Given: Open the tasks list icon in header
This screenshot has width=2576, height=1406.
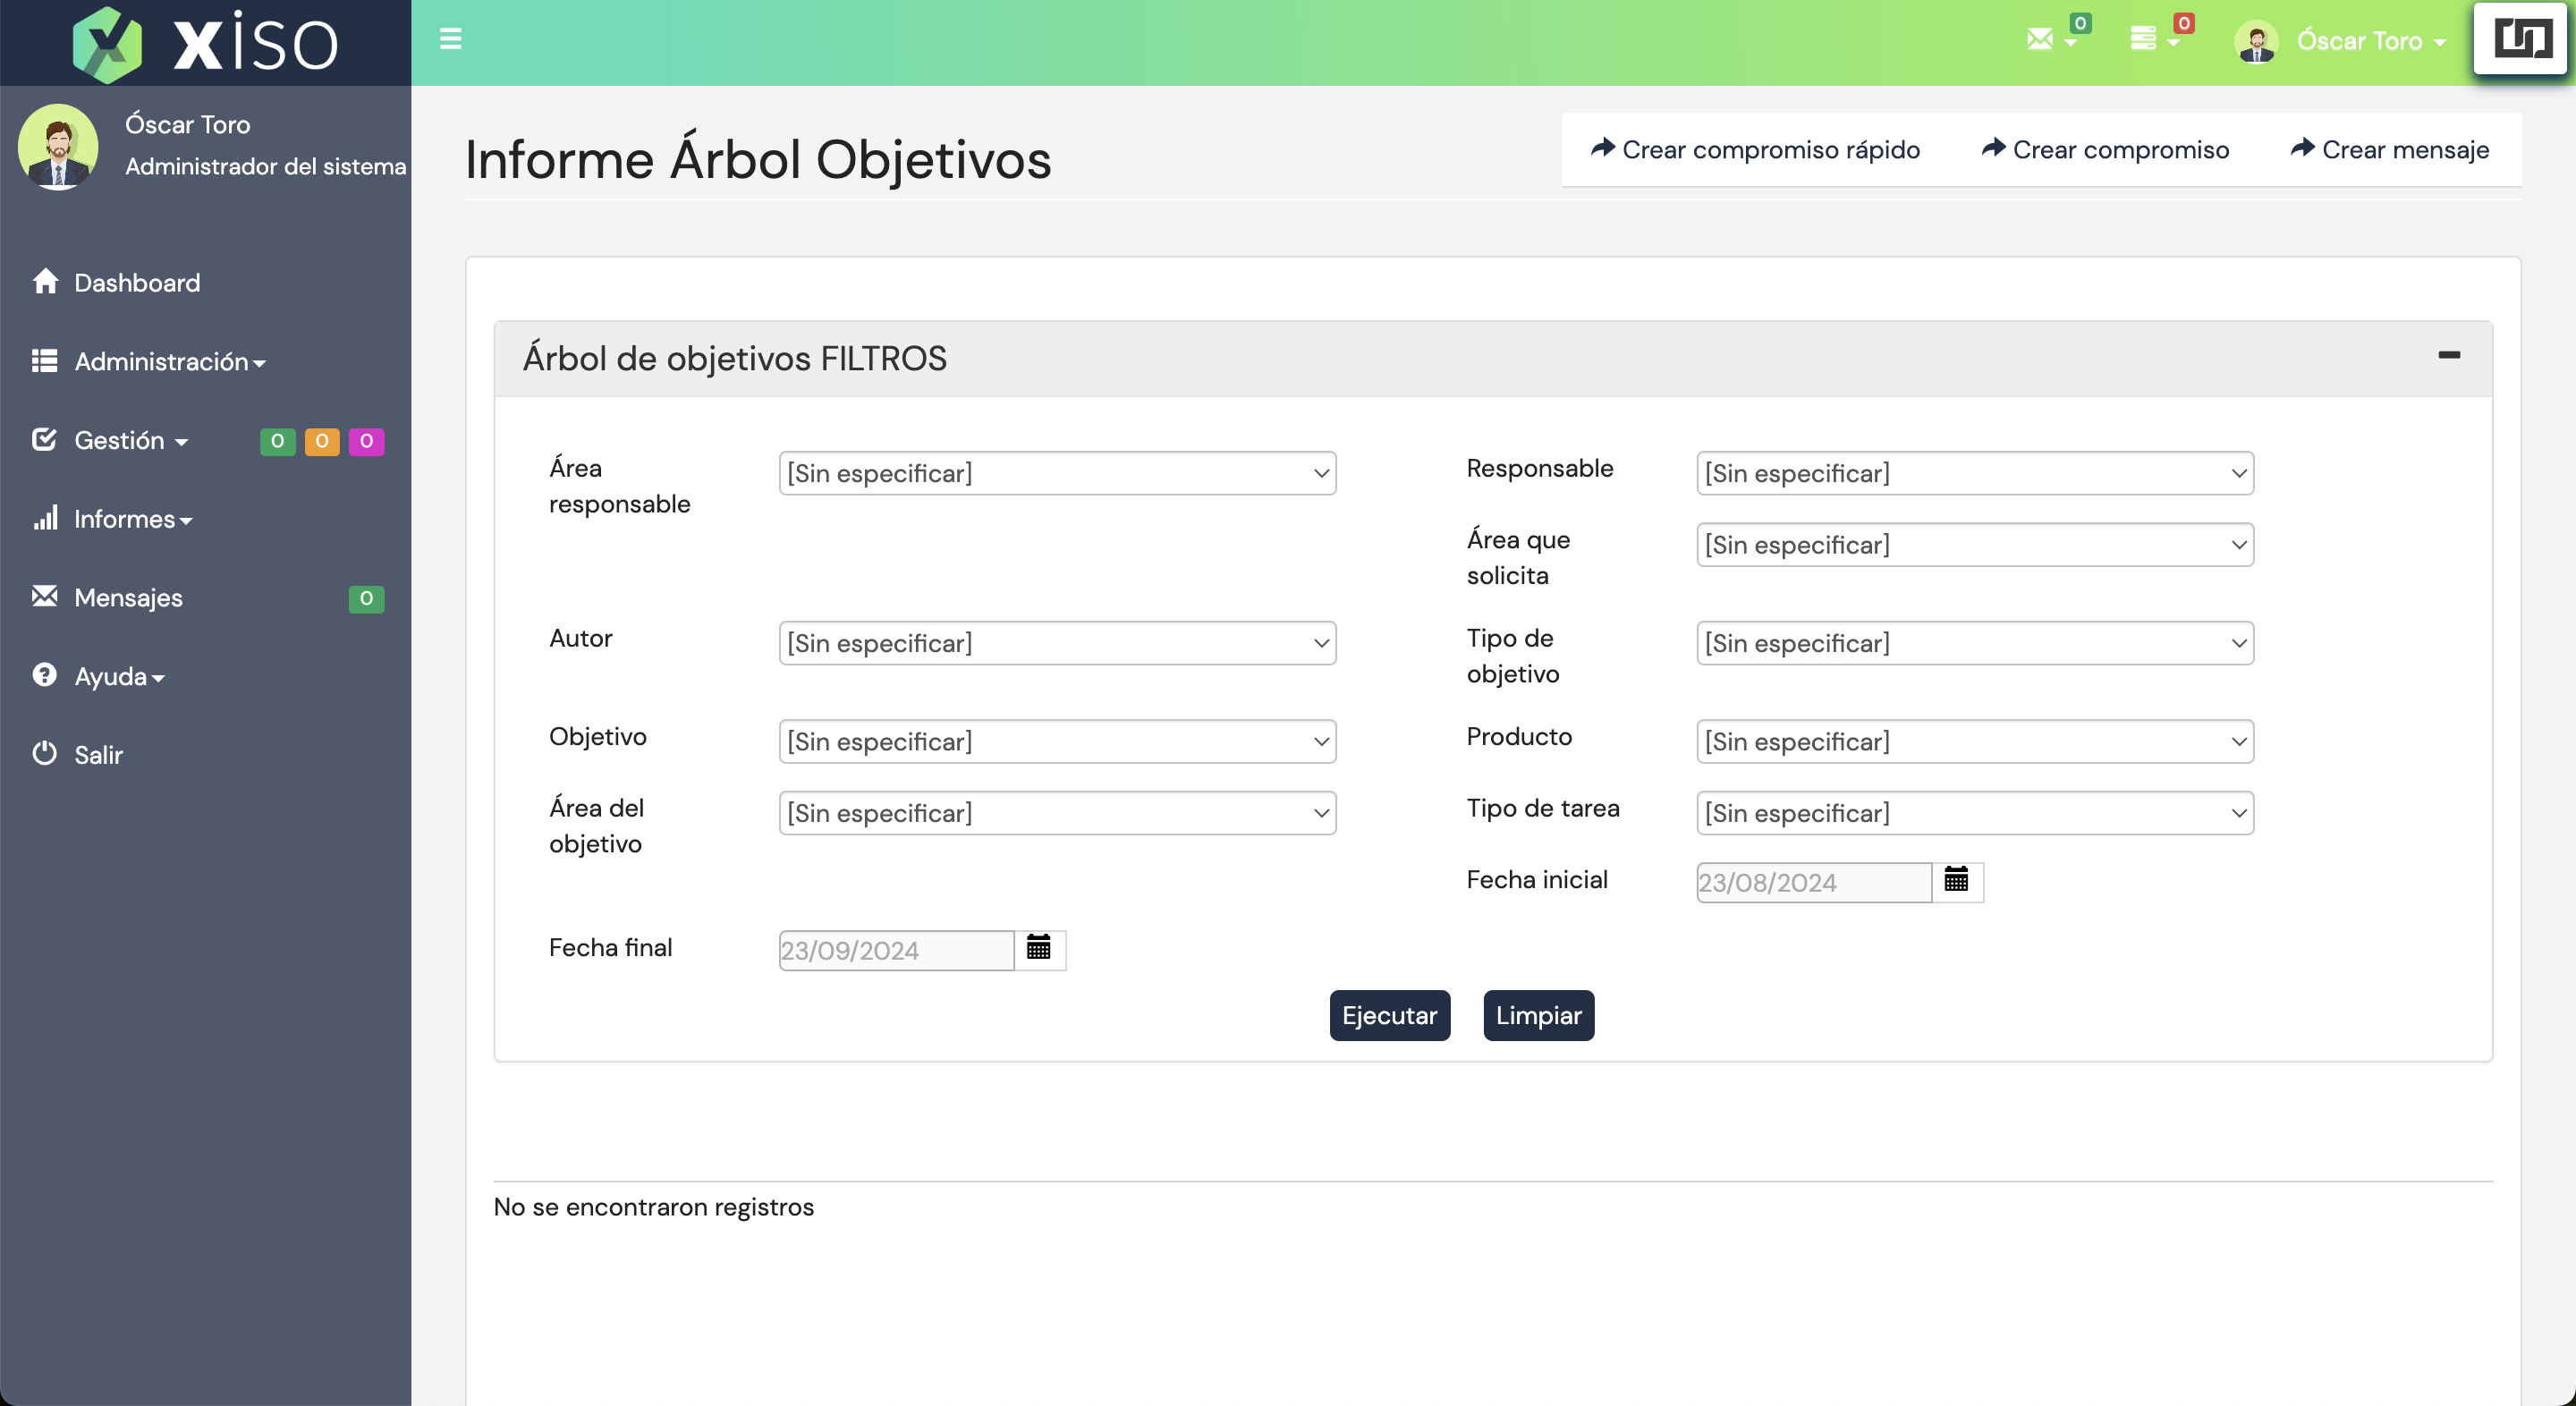Looking at the screenshot, I should [x=2143, y=39].
